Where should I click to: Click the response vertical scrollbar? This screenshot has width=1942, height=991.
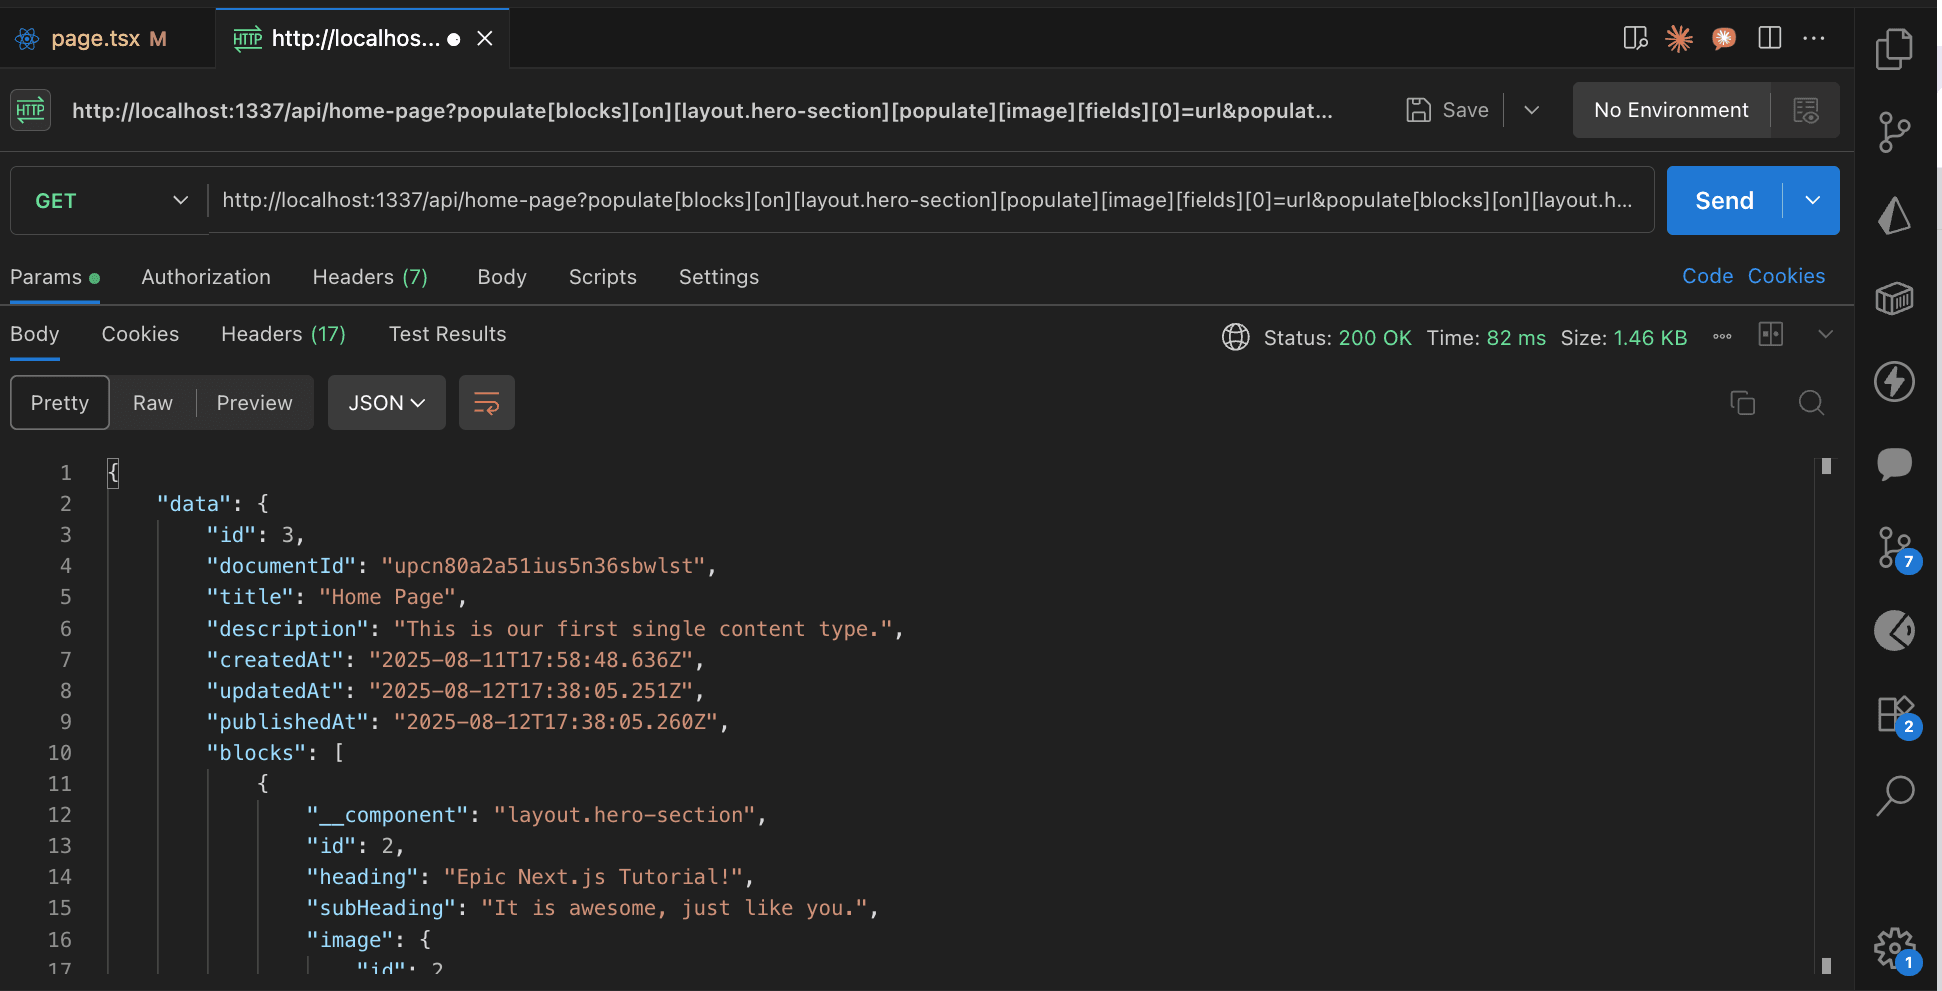(1826, 715)
